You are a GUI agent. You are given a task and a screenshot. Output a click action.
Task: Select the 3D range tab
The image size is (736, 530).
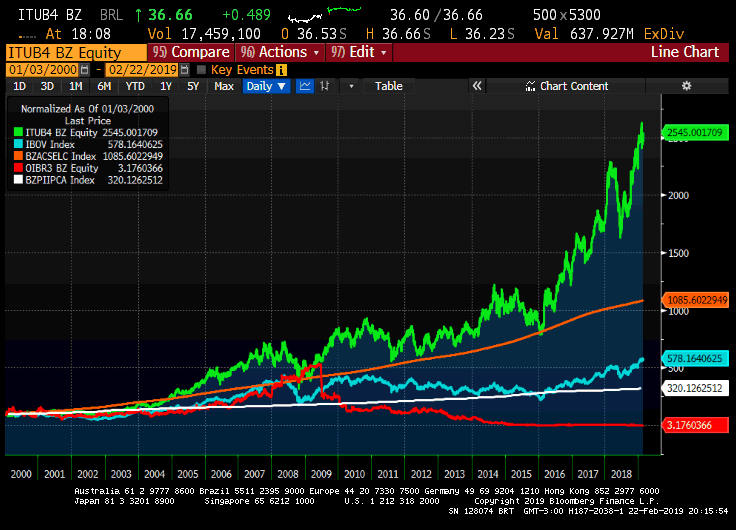tap(47, 86)
